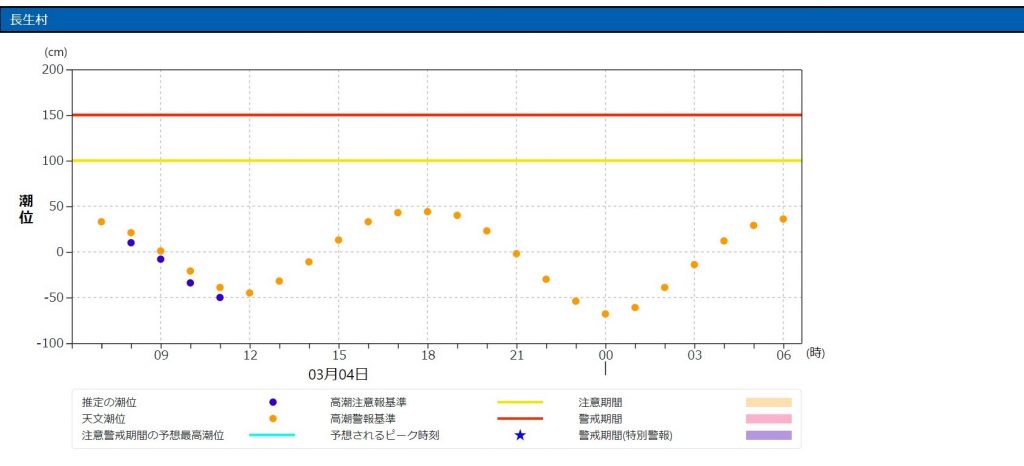Click the orange tide point at 21 hour
The width and height of the screenshot is (1024, 466).
coord(517,254)
